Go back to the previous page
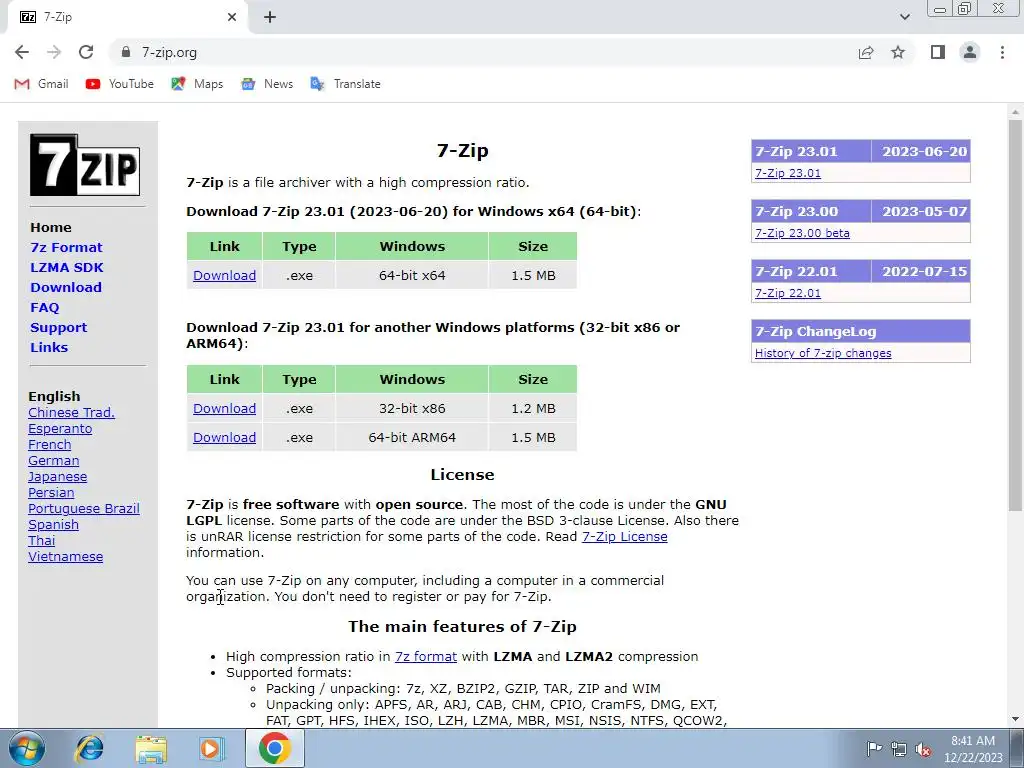 point(22,52)
